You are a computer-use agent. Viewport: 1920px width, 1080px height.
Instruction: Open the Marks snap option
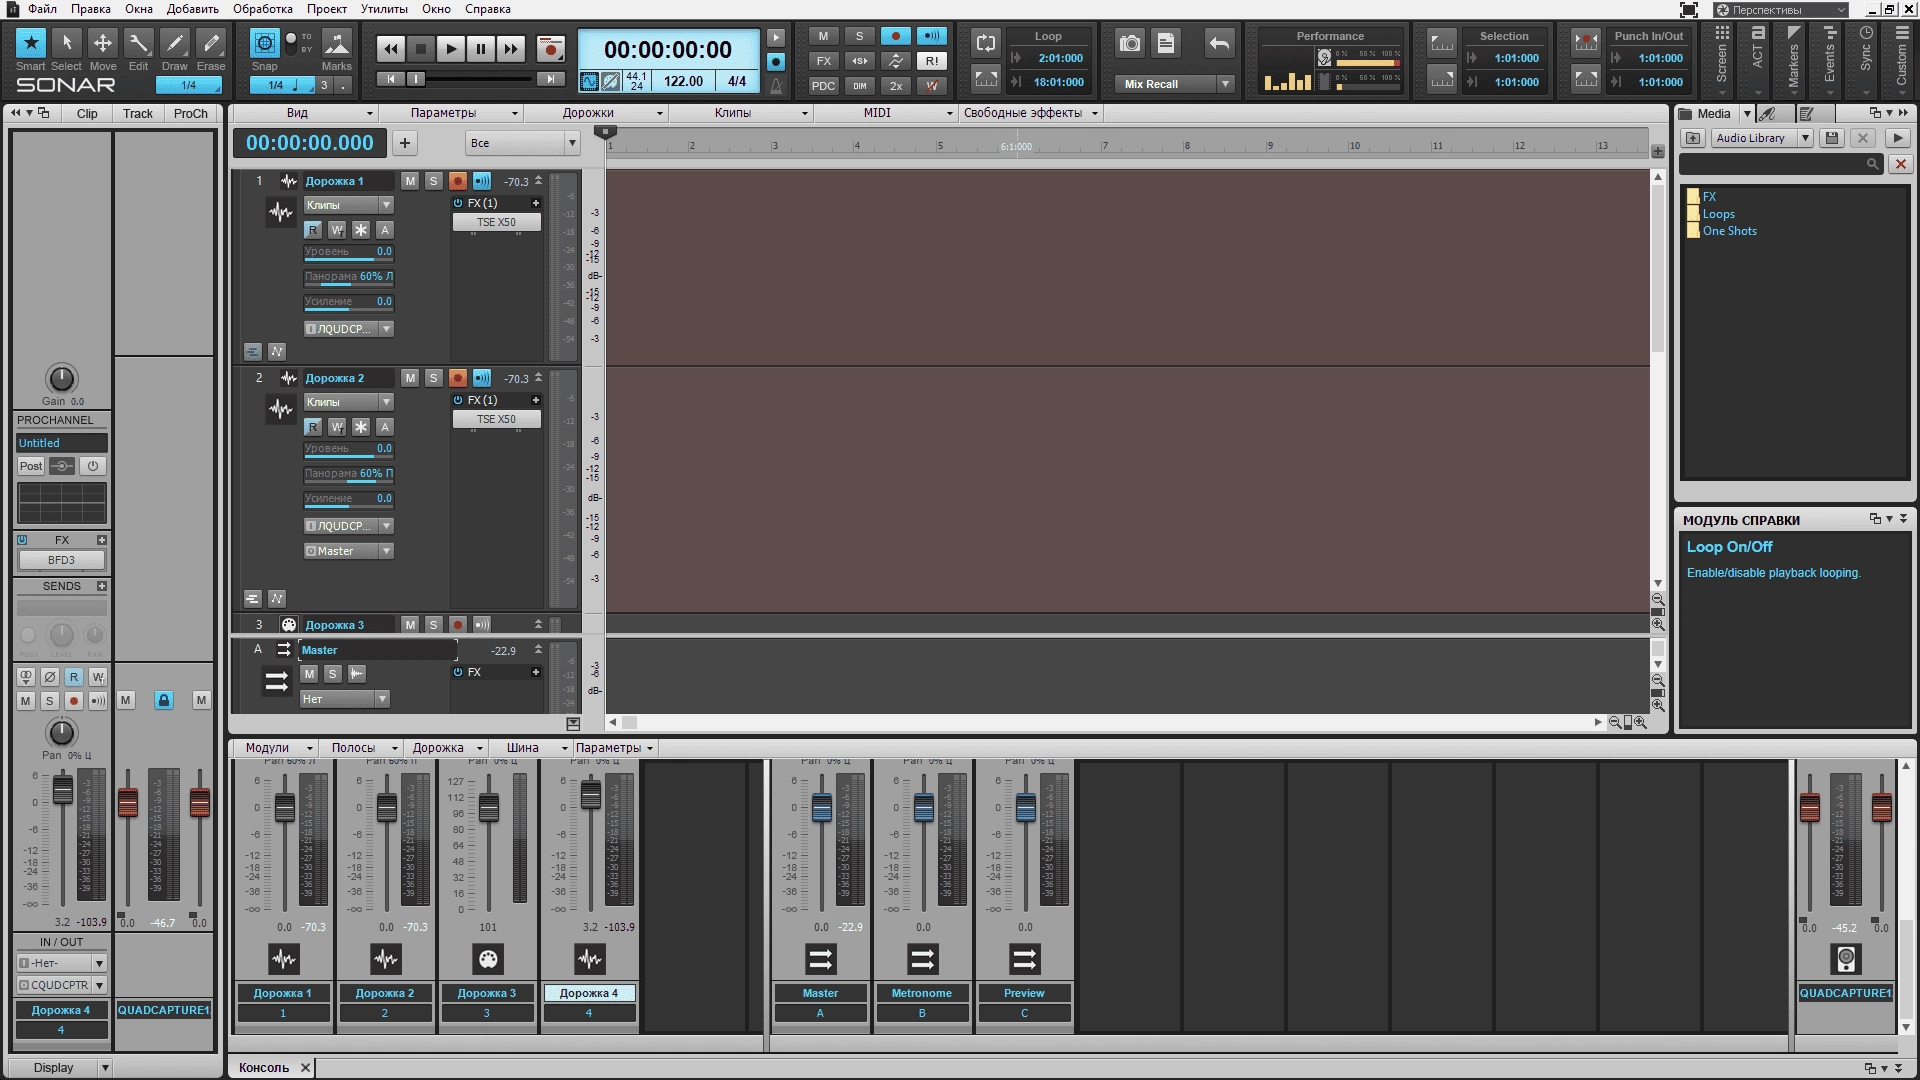(337, 43)
